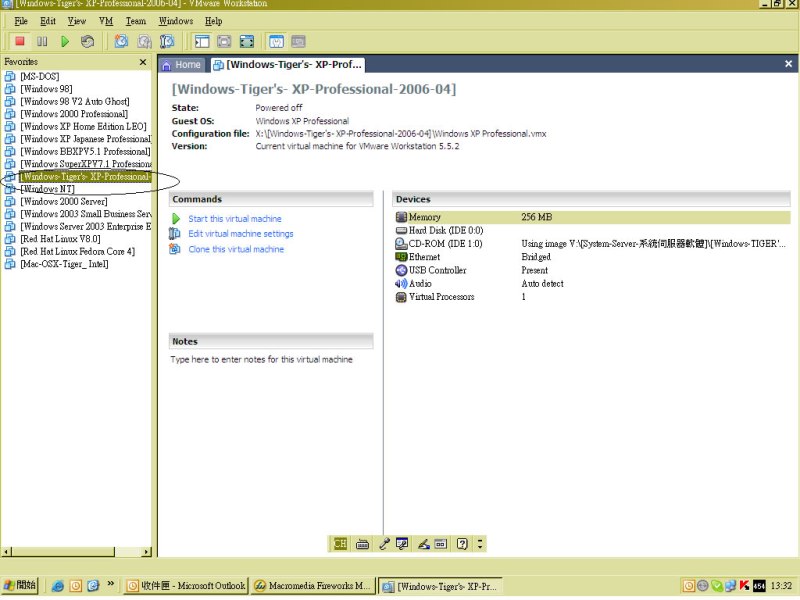The width and height of the screenshot is (800, 600).
Task: Open the View menu
Action: point(77,21)
